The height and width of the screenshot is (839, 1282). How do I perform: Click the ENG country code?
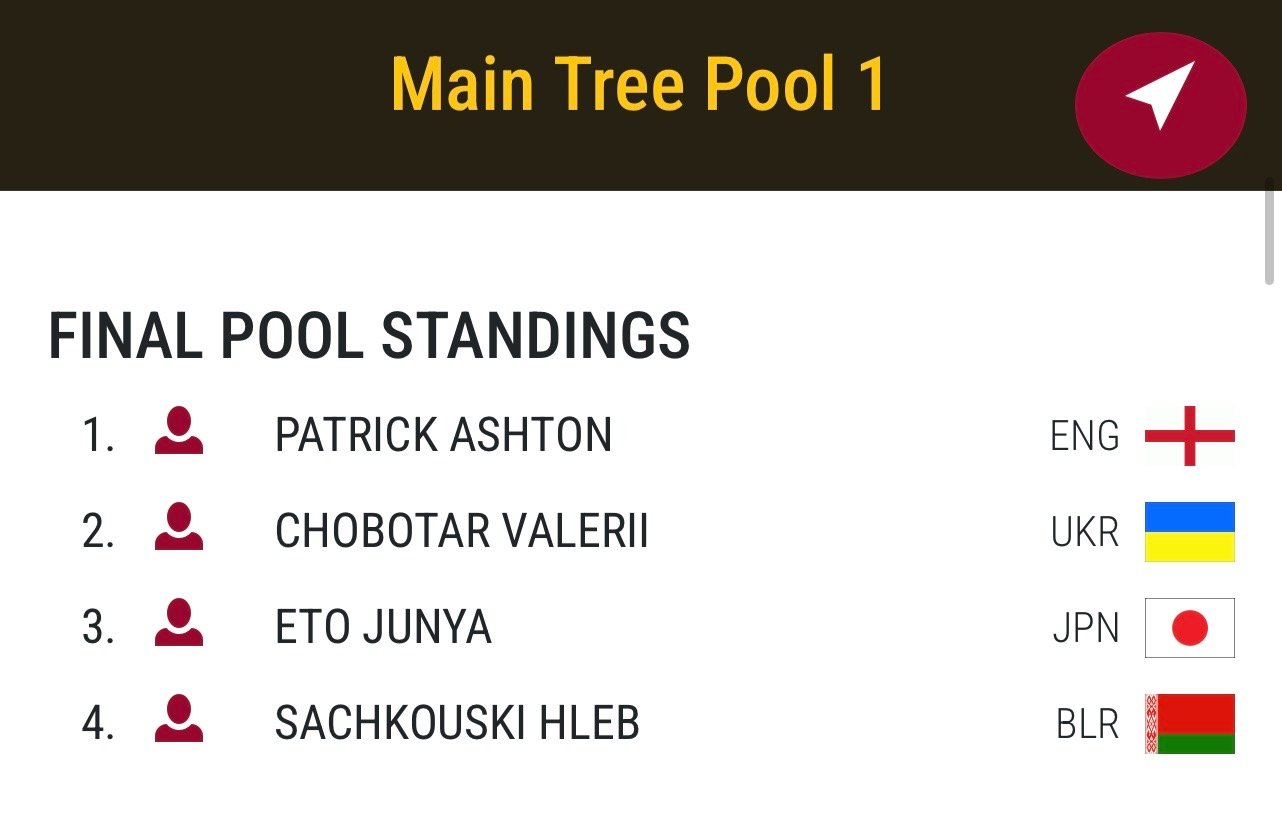(1085, 436)
